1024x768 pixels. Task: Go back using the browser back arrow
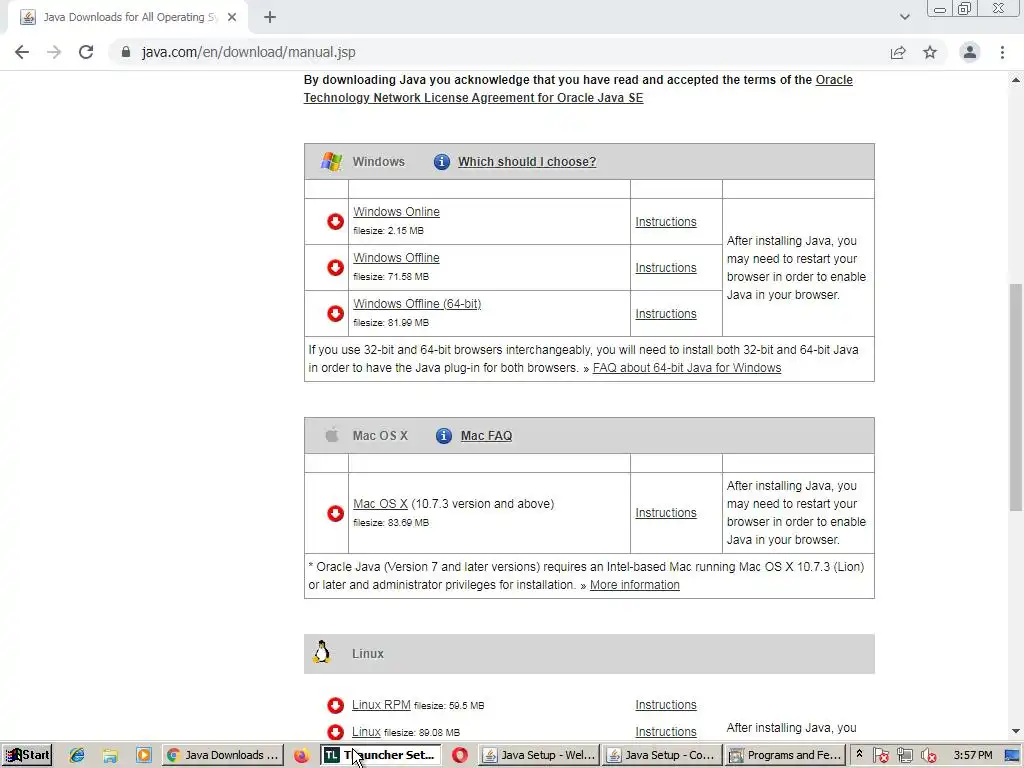pyautogui.click(x=22, y=52)
